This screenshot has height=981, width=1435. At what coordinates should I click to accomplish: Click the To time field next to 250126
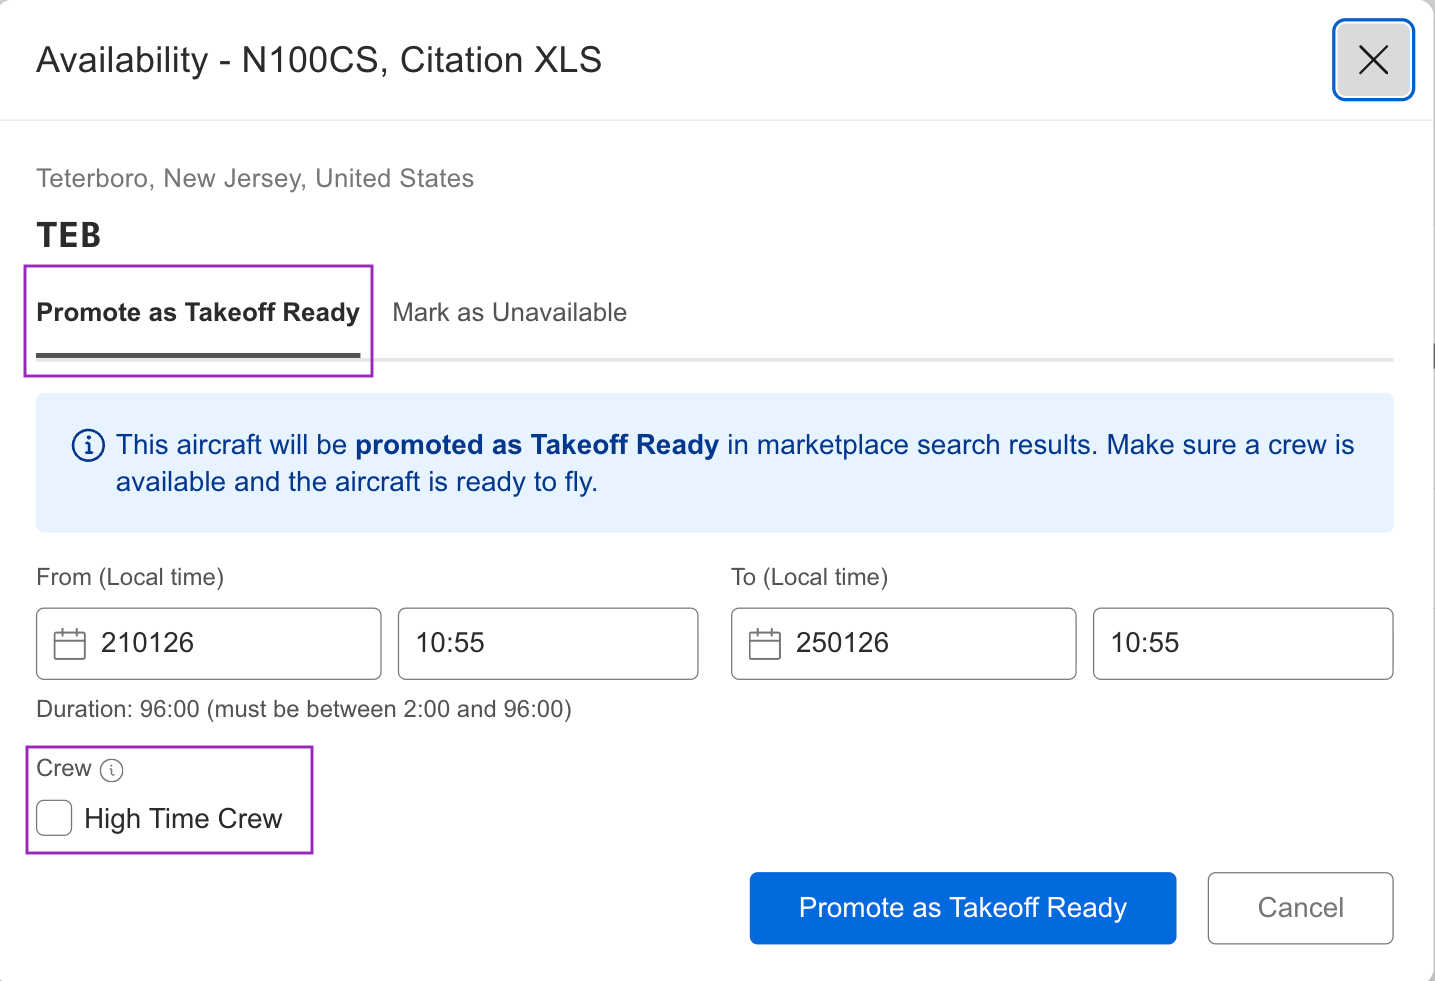[1242, 644]
